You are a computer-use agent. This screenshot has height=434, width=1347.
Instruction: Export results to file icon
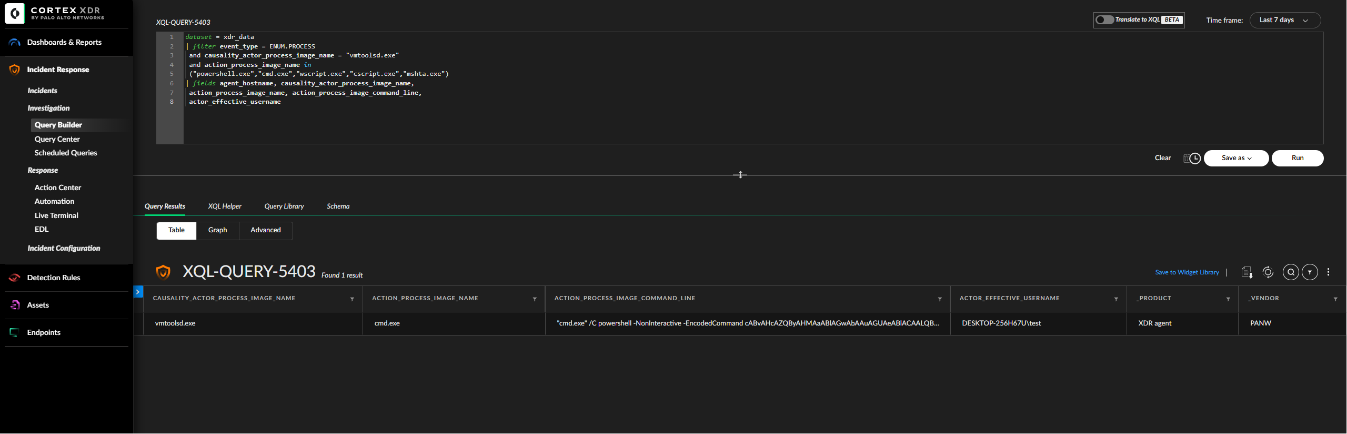coord(1247,272)
